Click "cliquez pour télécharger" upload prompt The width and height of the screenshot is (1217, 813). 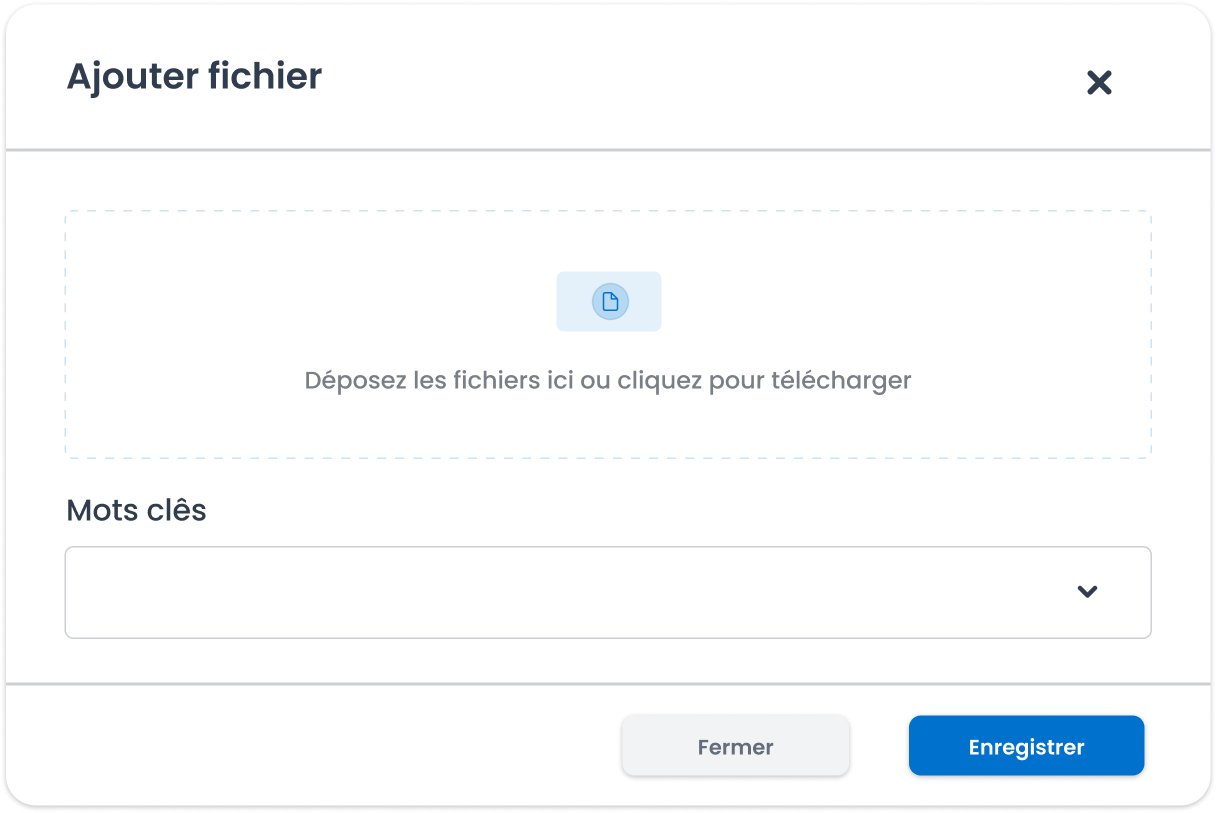765,381
